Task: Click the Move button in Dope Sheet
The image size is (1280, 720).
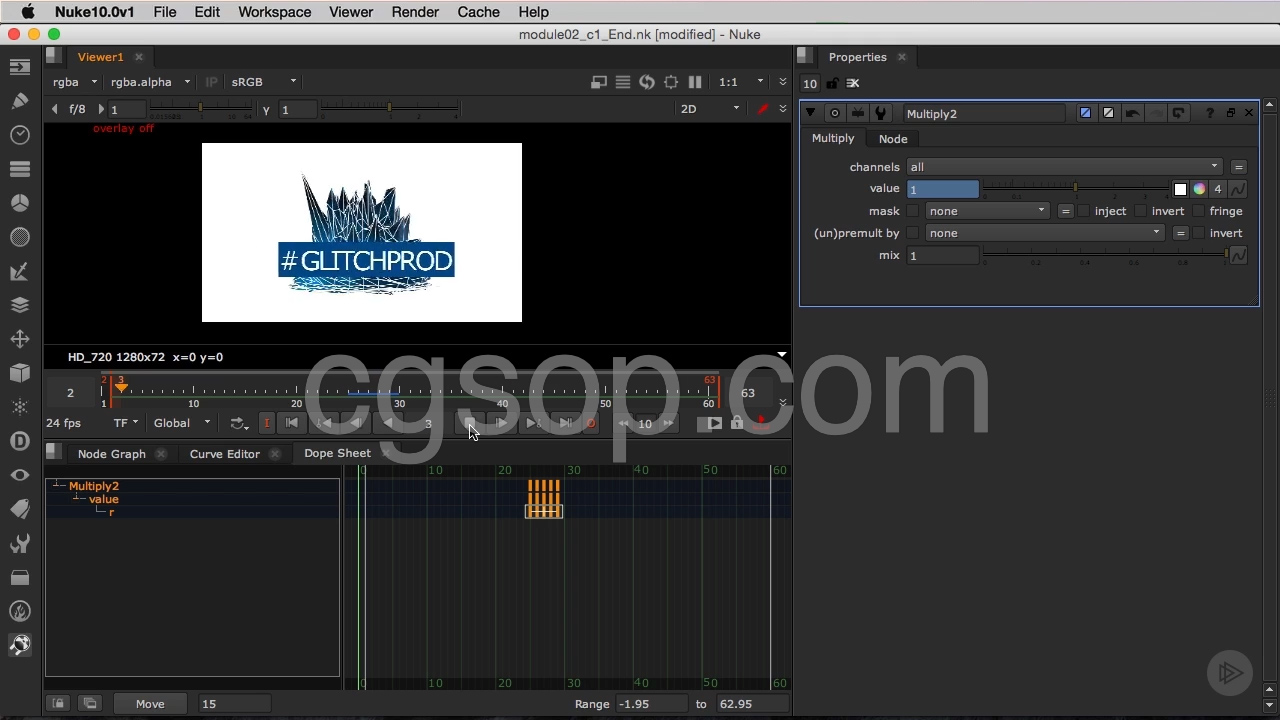Action: tap(150, 704)
